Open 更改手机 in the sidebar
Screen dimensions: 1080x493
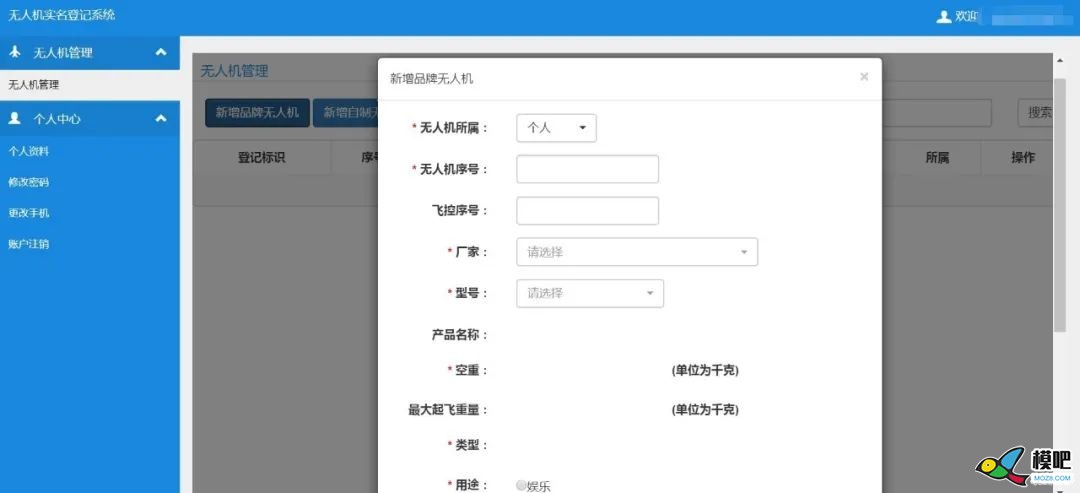[29, 213]
